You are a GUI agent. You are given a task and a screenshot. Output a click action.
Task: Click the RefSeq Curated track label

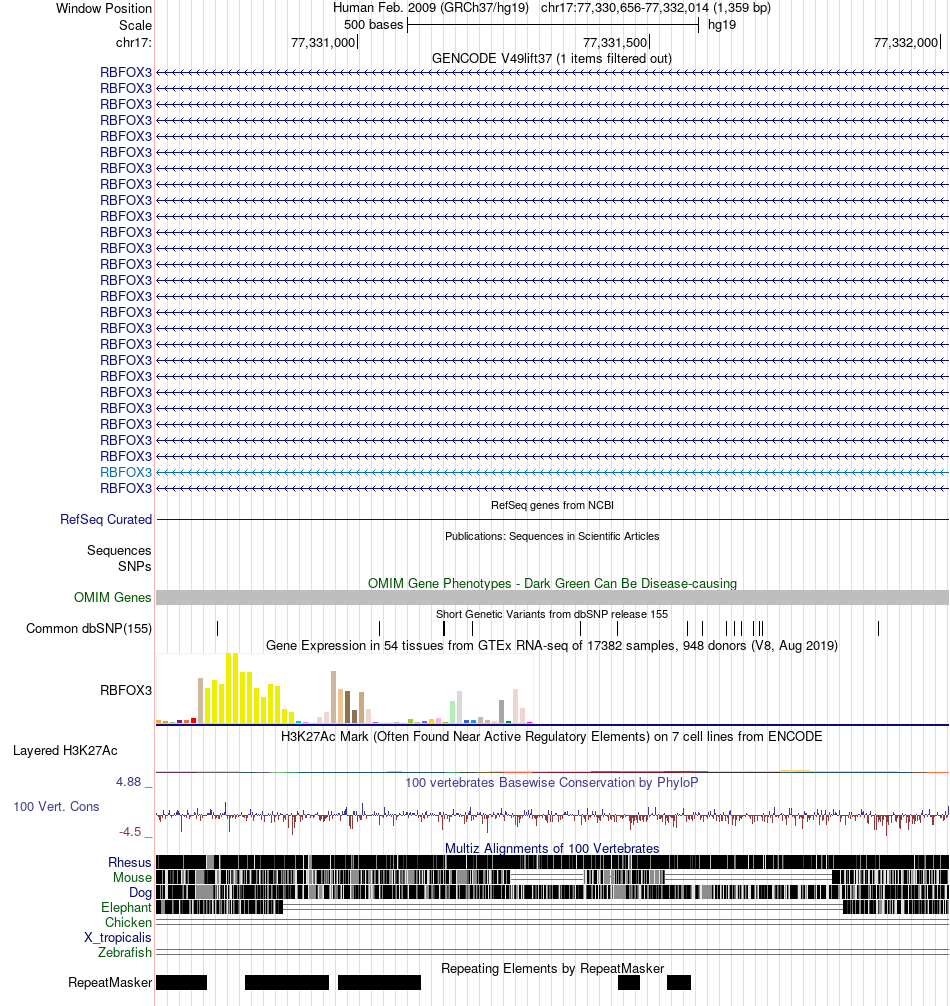106,519
